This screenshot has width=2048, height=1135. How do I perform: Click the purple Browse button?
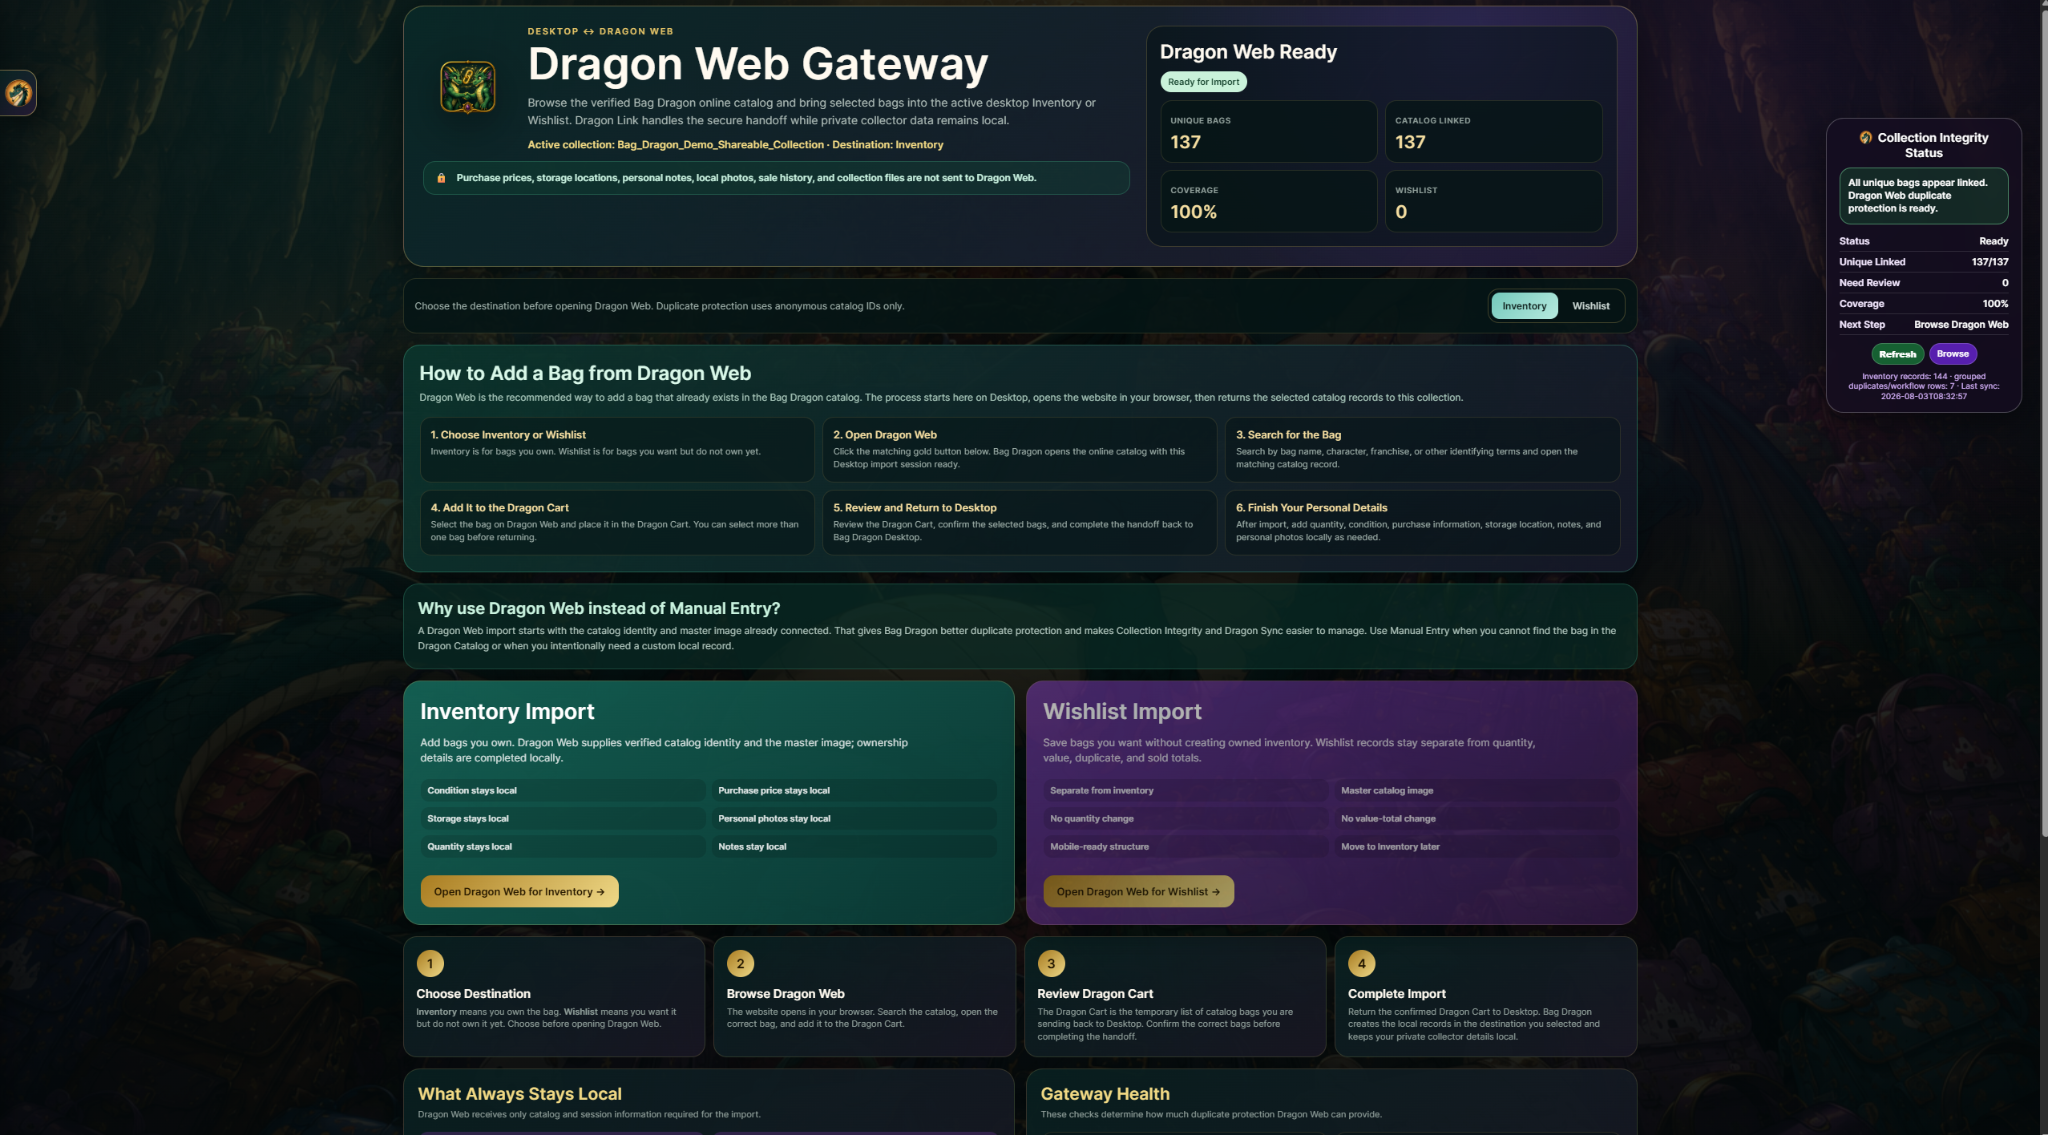click(1952, 354)
